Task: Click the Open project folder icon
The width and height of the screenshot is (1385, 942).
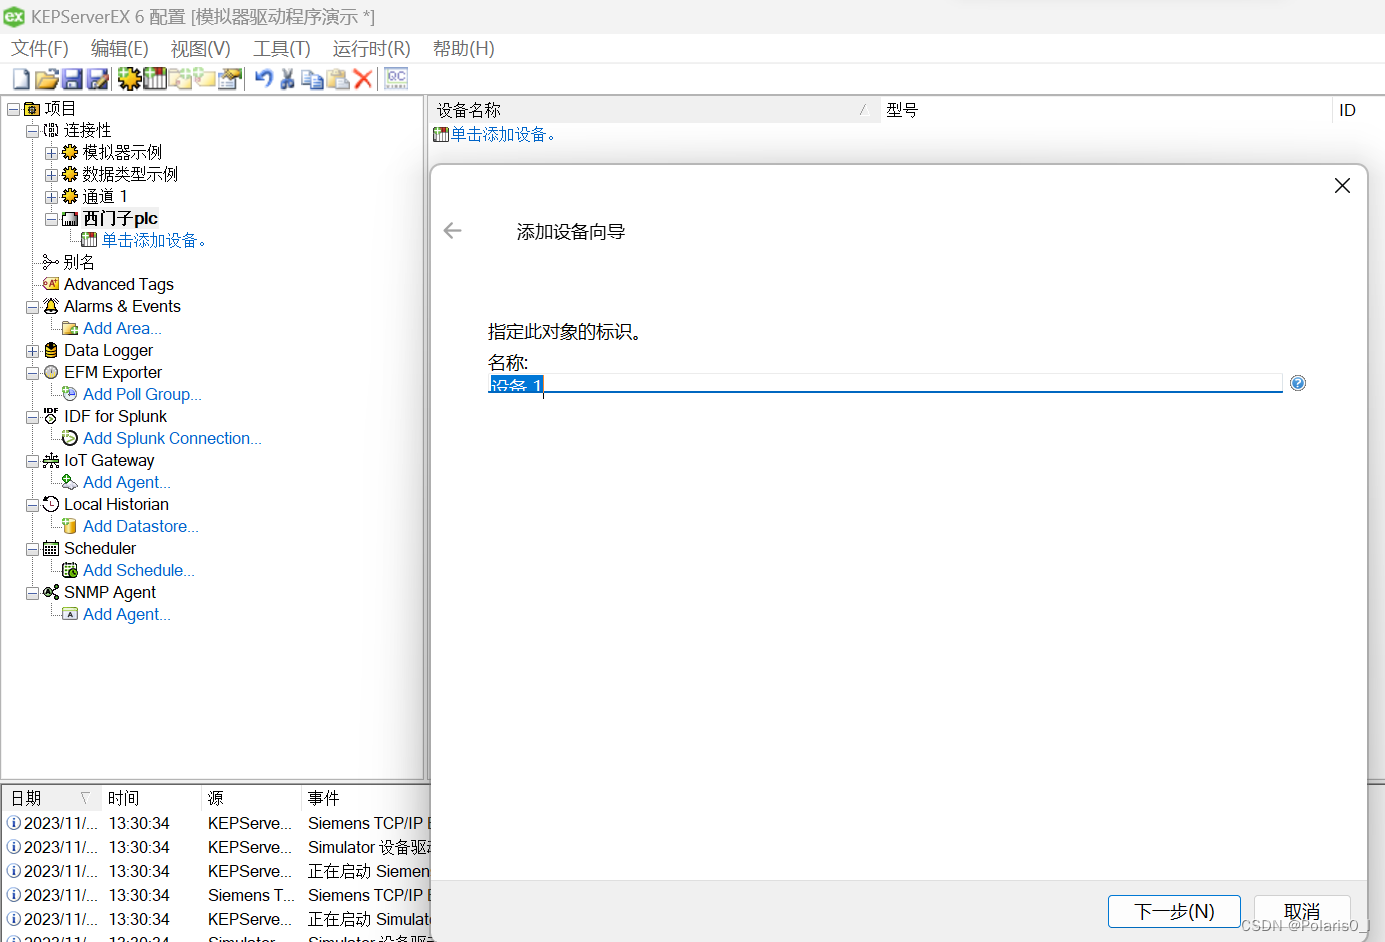Action: [46, 79]
